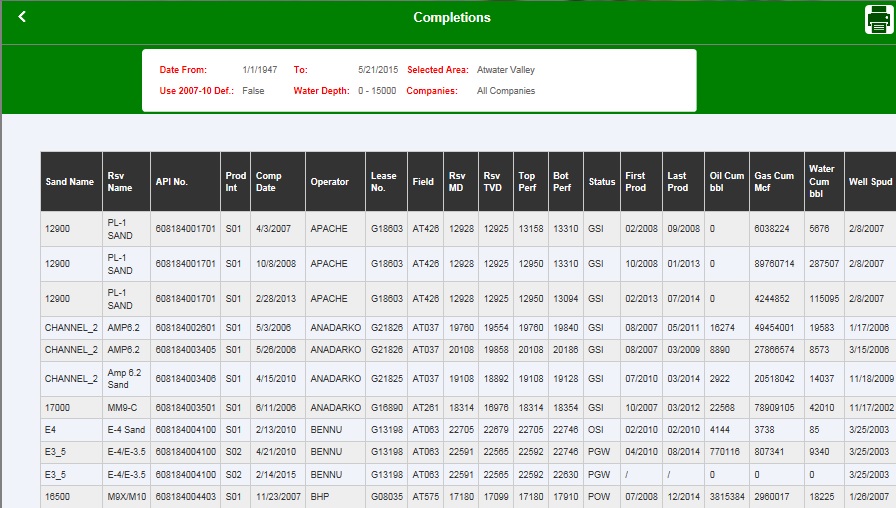896x508 pixels.
Task: Click the Top Perf column header
Action: point(531,182)
